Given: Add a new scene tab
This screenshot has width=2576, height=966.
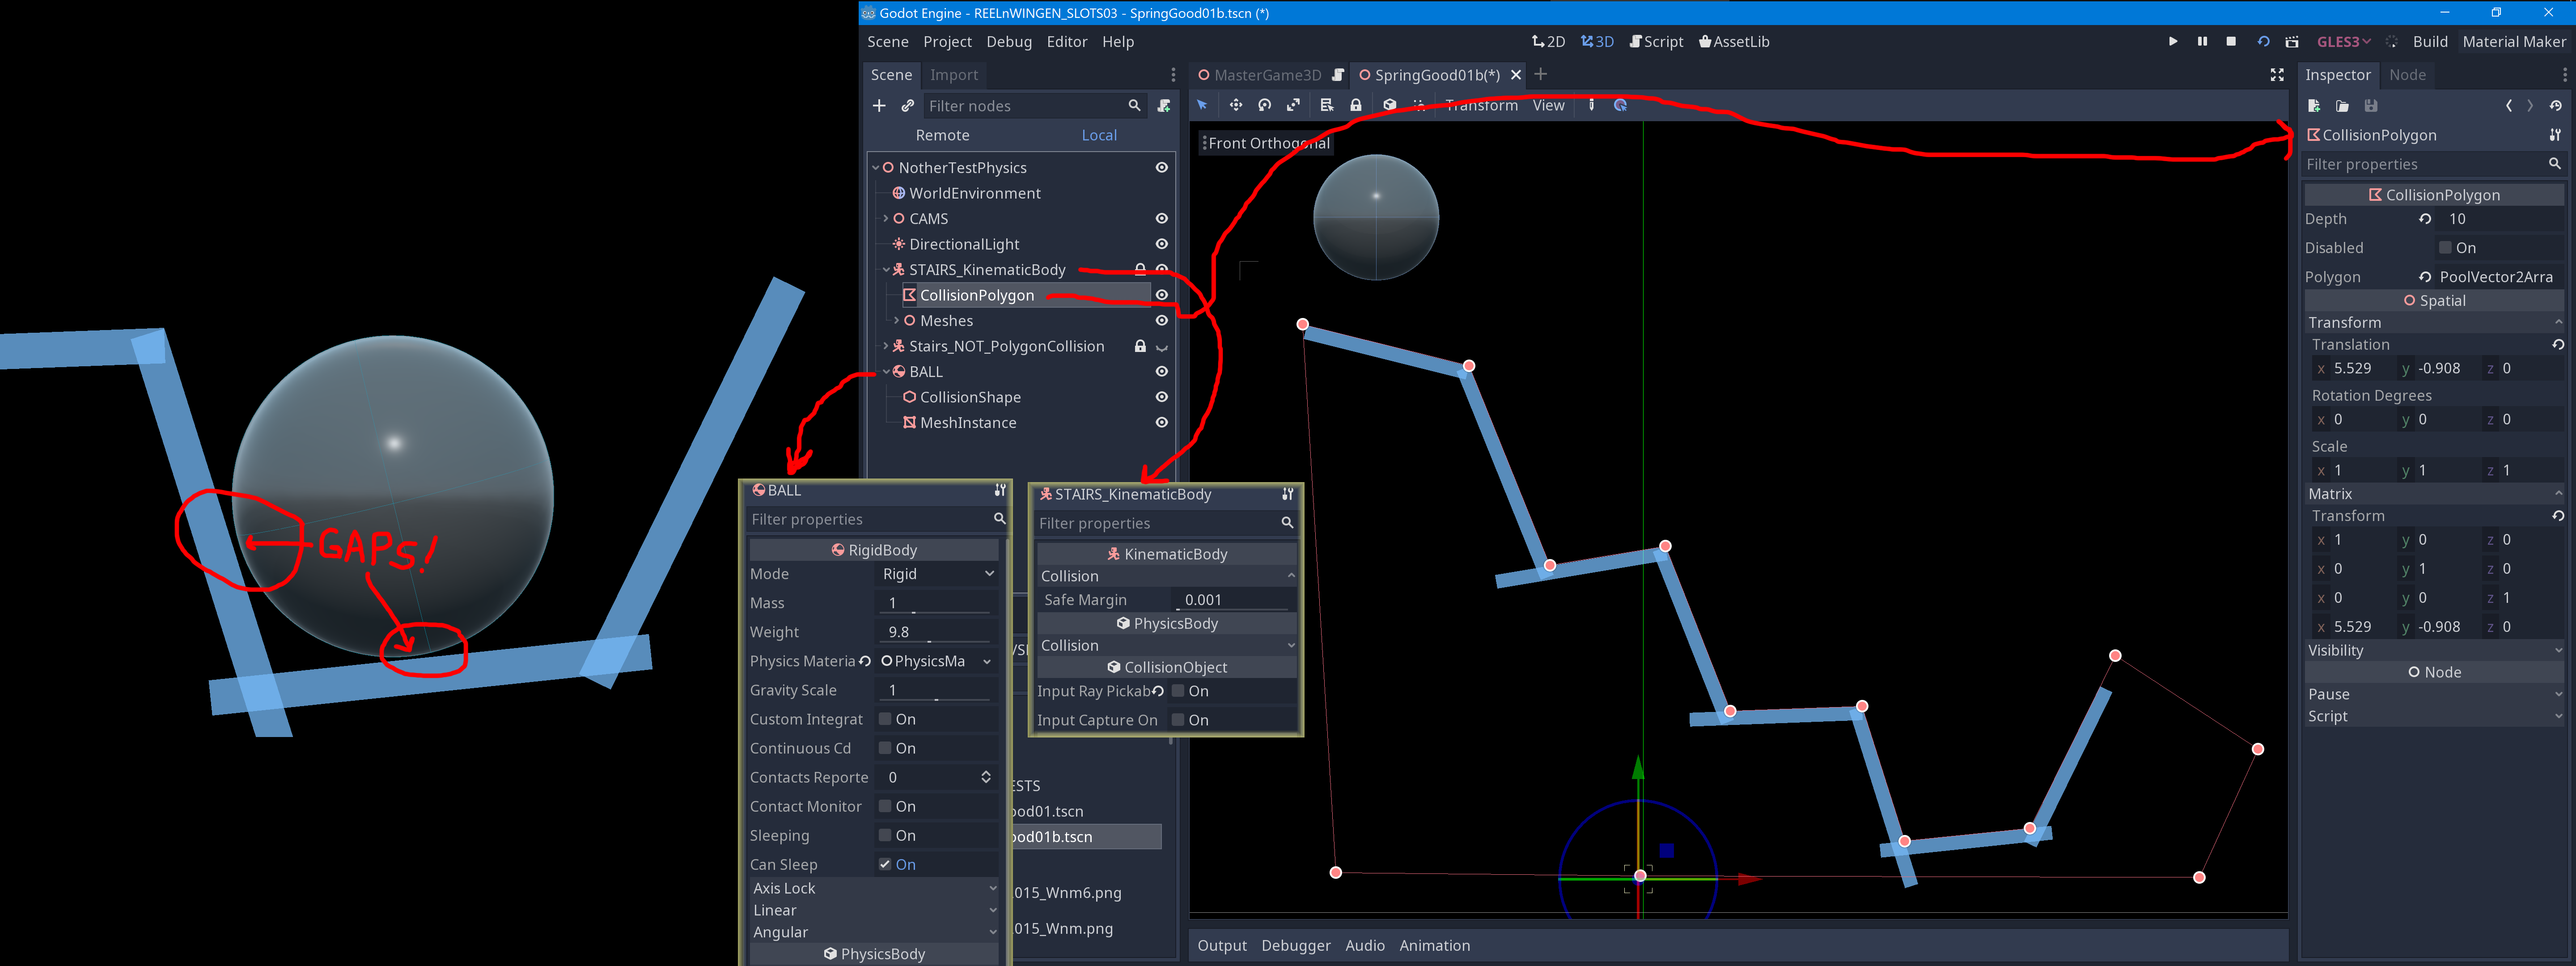Looking at the screenshot, I should (x=1541, y=74).
